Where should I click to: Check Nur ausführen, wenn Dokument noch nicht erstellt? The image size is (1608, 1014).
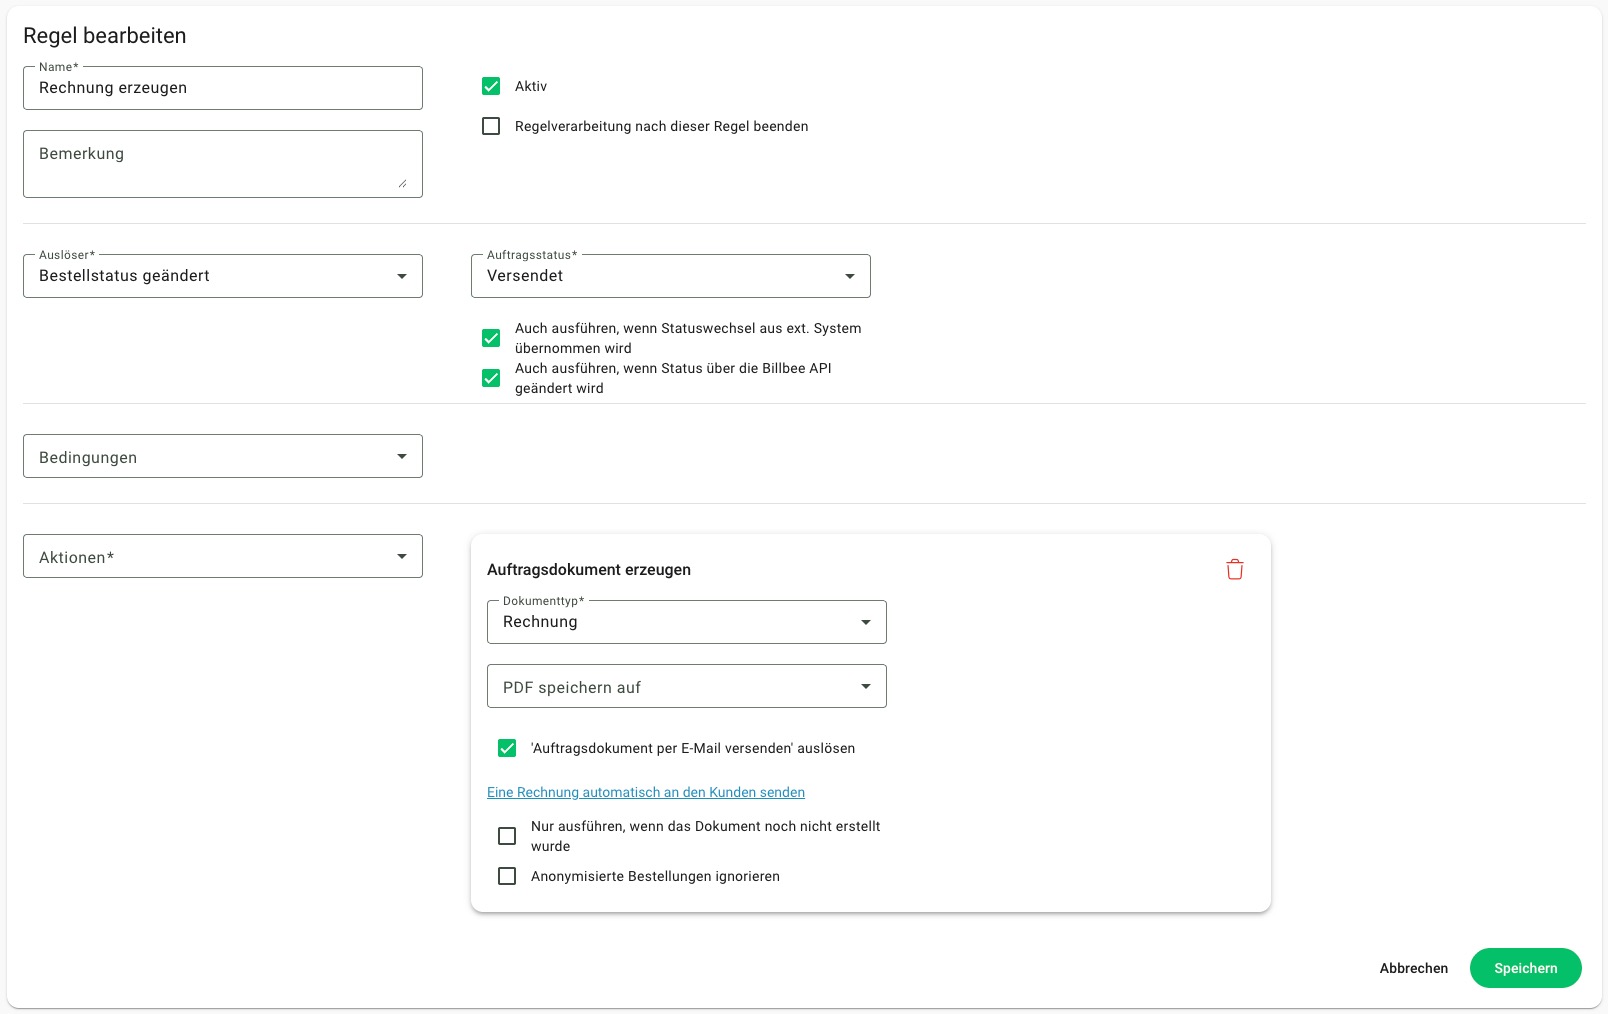(x=507, y=836)
